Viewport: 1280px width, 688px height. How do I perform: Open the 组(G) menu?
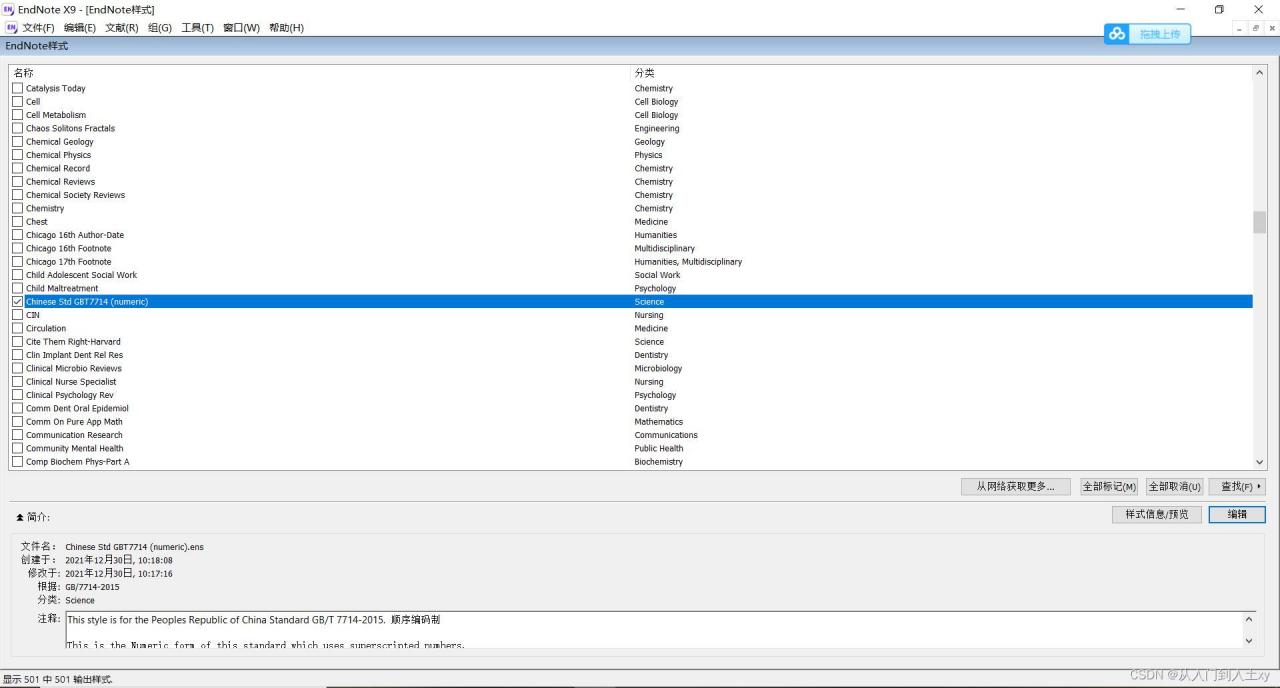[160, 27]
